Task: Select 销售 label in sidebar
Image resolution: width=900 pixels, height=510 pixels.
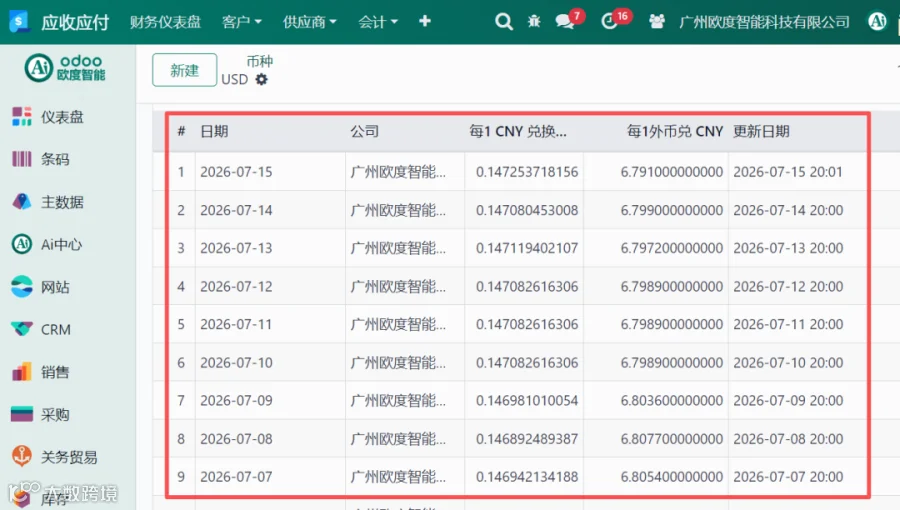Action: [x=55, y=372]
